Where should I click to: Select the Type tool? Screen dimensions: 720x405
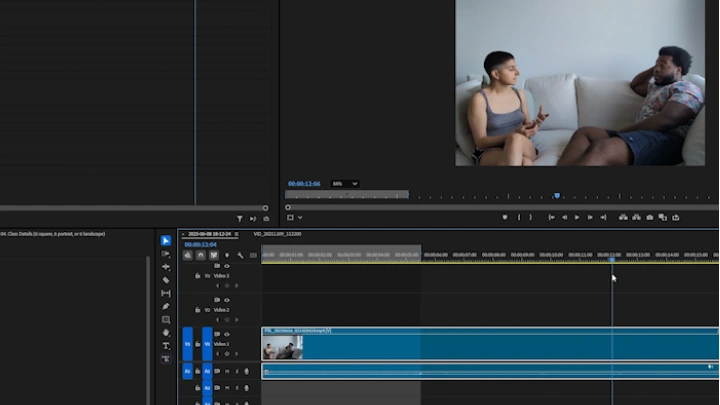click(x=166, y=346)
